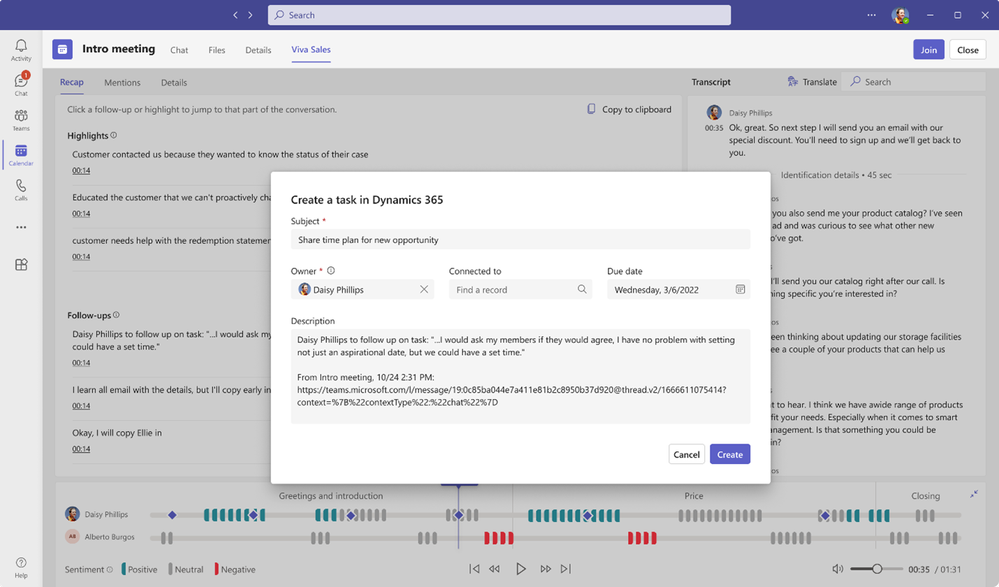Screen dimensions: 999x587
Task: Select the Recap tab
Action: coord(71,82)
